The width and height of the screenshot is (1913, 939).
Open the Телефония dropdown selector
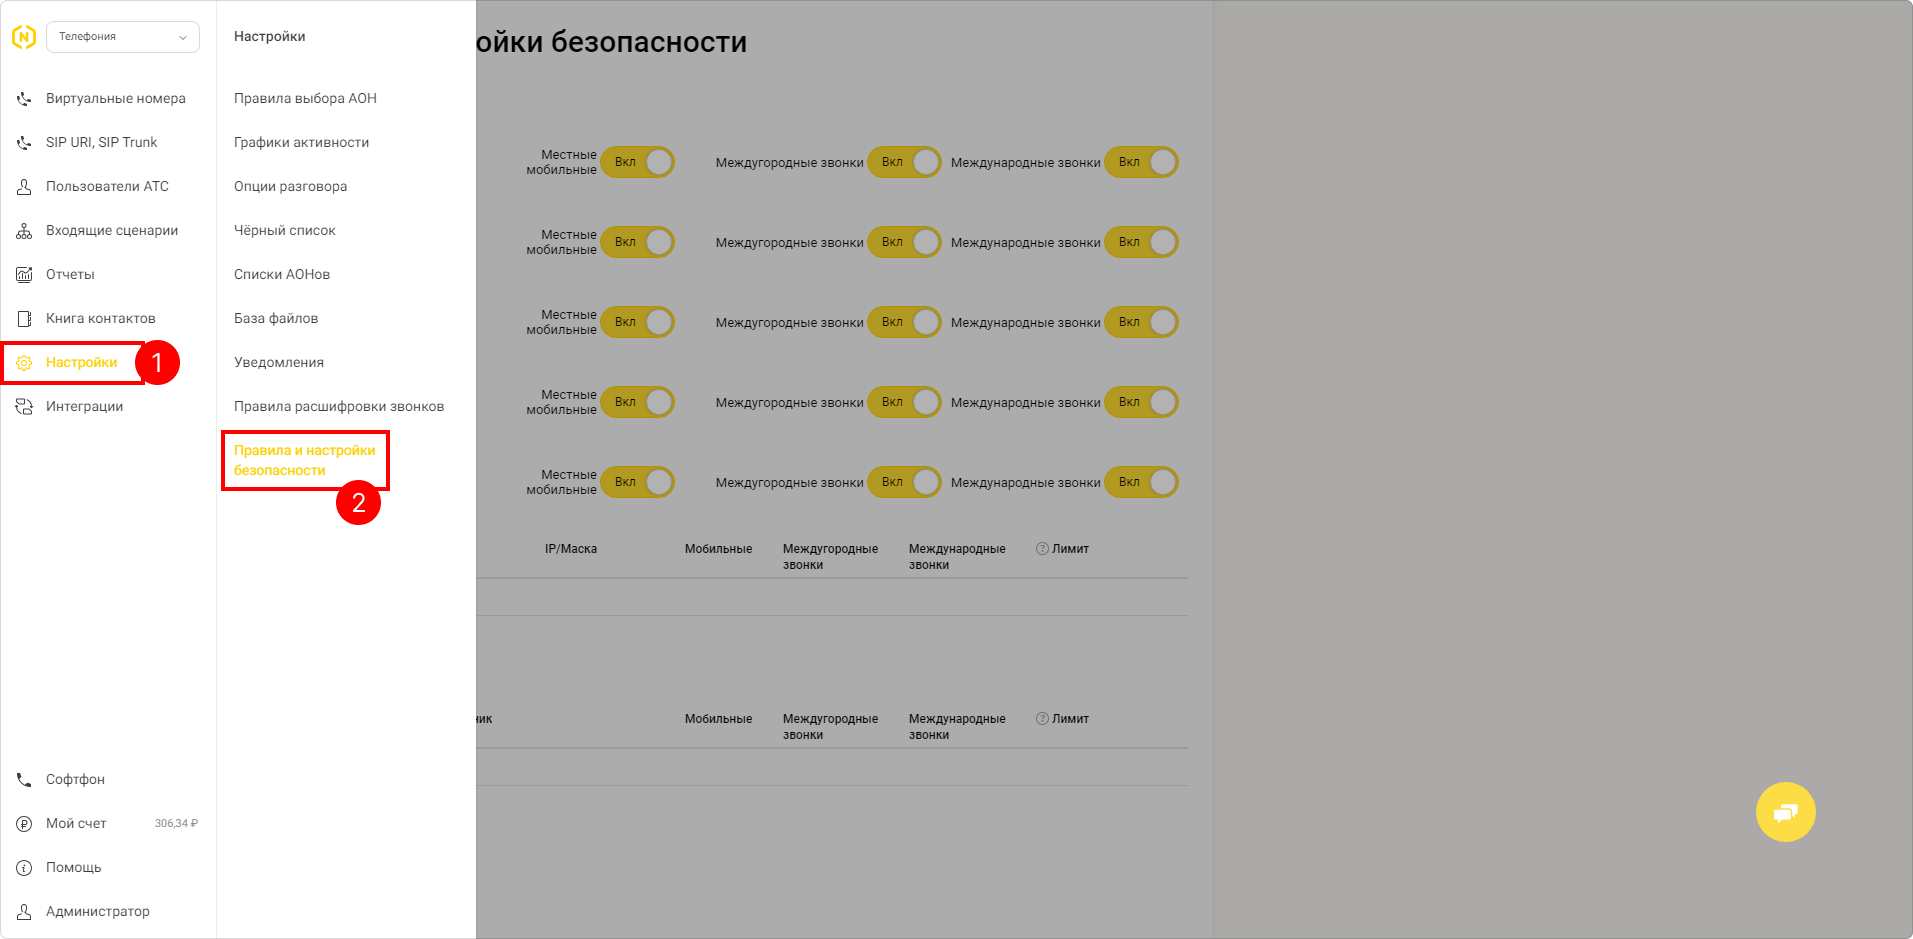pyautogui.click(x=123, y=37)
